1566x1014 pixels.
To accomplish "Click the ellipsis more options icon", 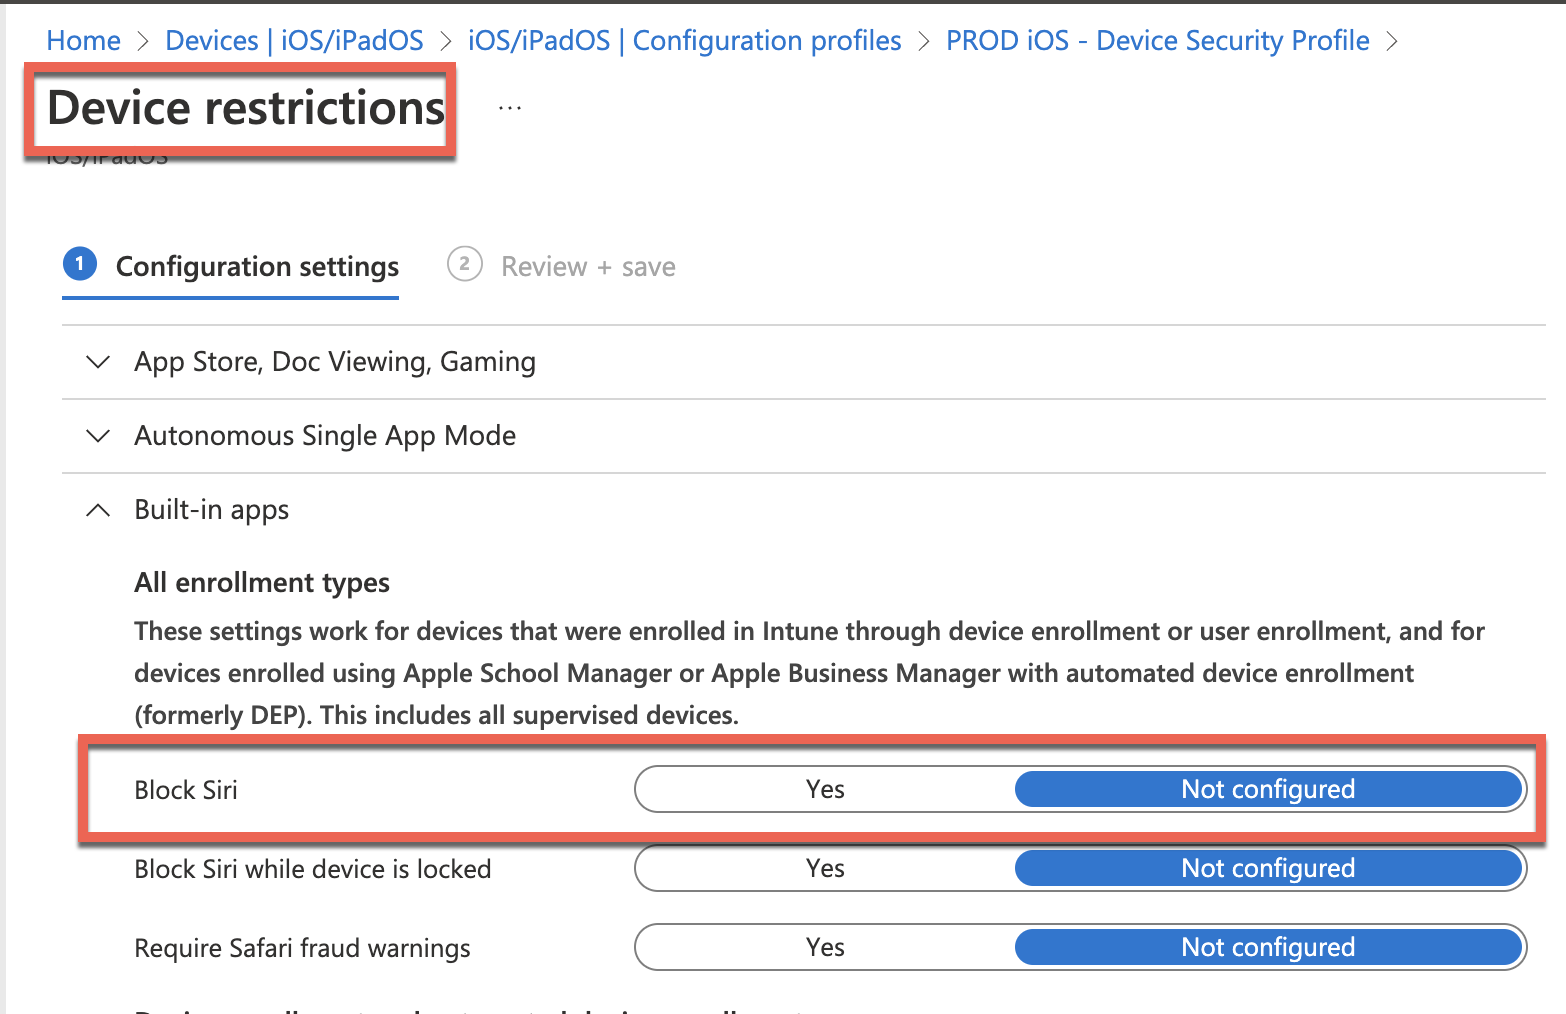I will click(510, 108).
